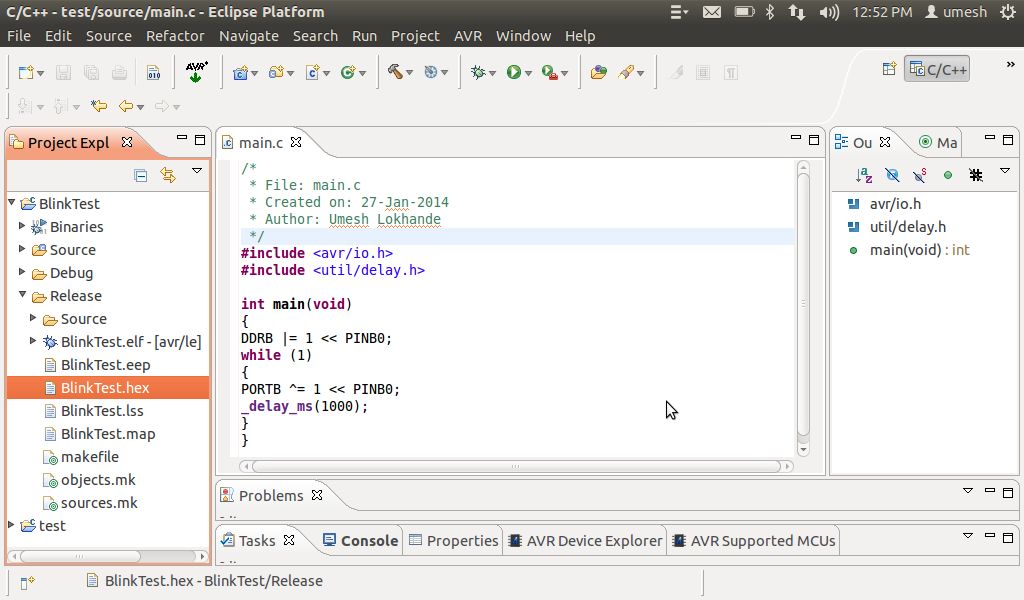Expand the BlinkTest.elf node
Image resolution: width=1024 pixels, height=600 pixels.
pyautogui.click(x=33, y=341)
